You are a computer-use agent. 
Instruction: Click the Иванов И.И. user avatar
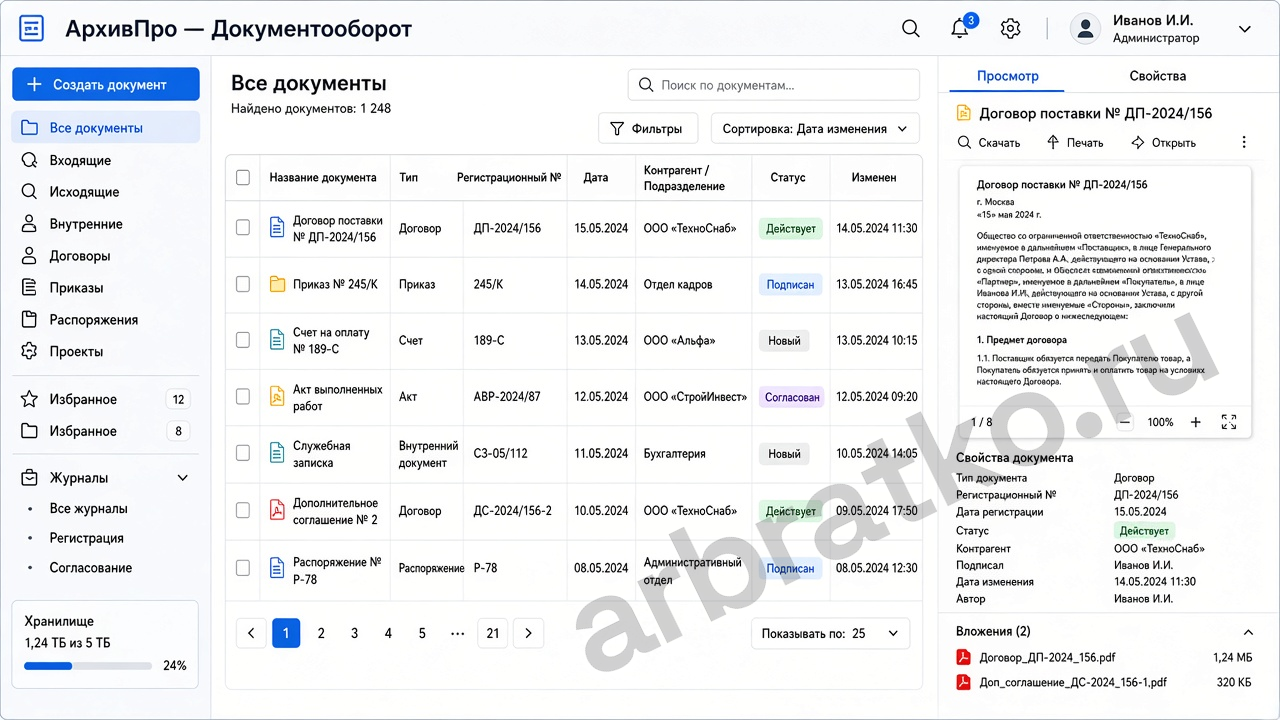coord(1085,29)
